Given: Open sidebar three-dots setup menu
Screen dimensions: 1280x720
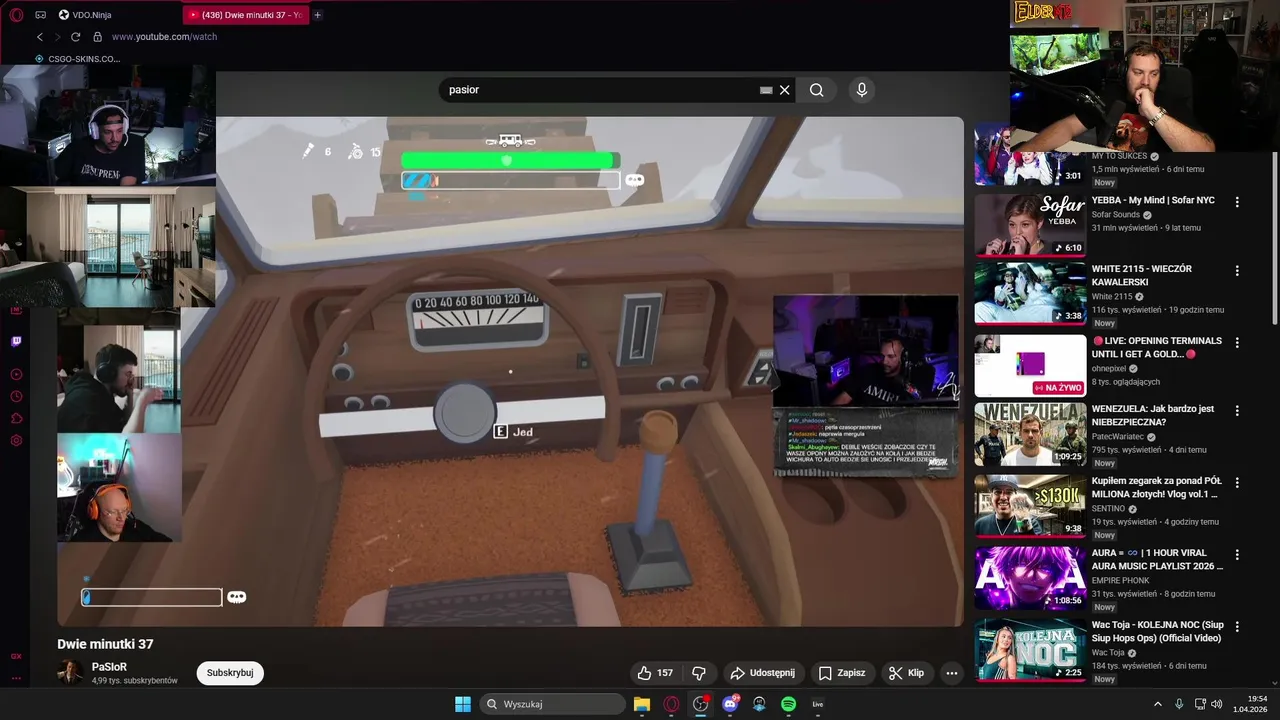Looking at the screenshot, I should (16, 678).
